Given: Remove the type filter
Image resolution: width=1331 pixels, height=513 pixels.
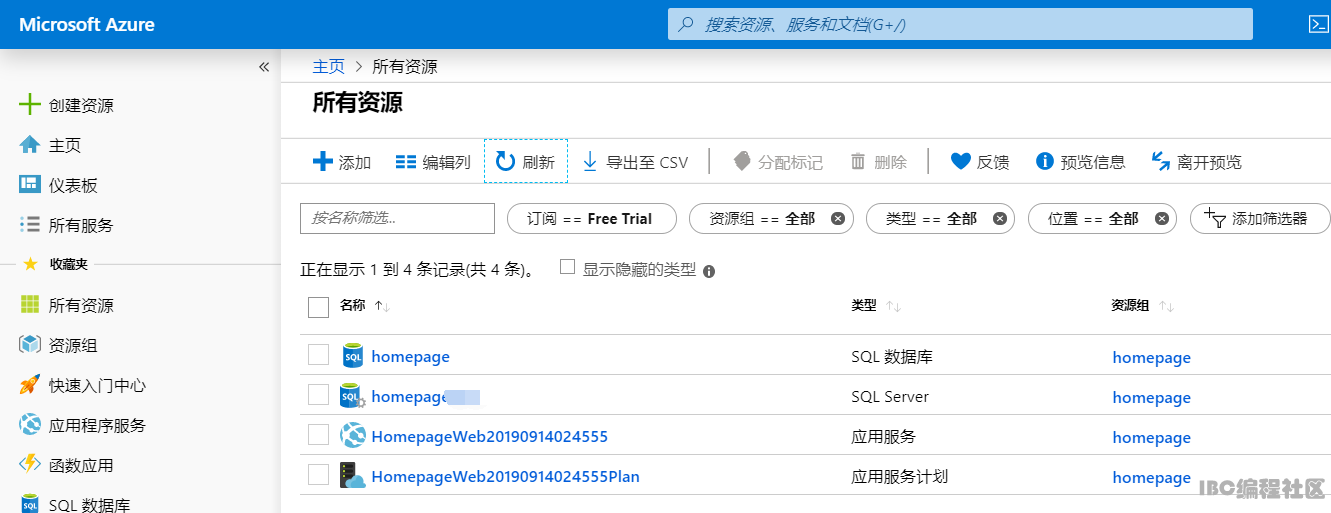Looking at the screenshot, I should pyautogui.click(x=999, y=218).
